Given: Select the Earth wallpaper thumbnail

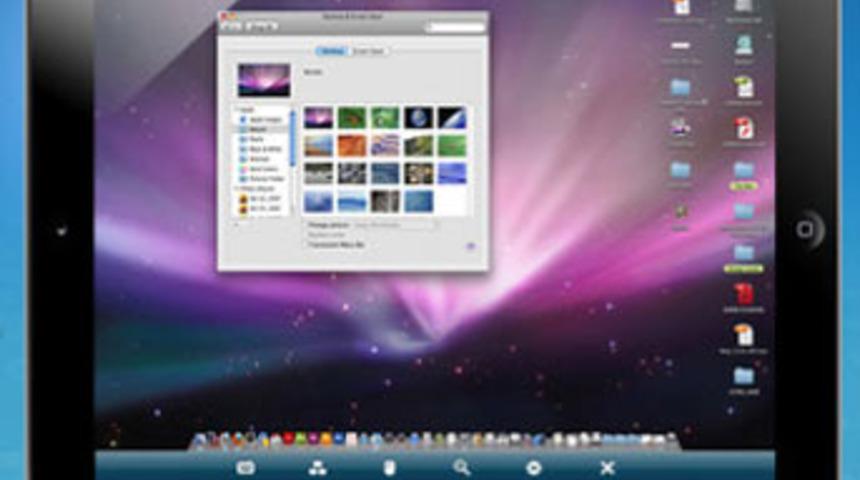Looking at the screenshot, I should (418, 118).
